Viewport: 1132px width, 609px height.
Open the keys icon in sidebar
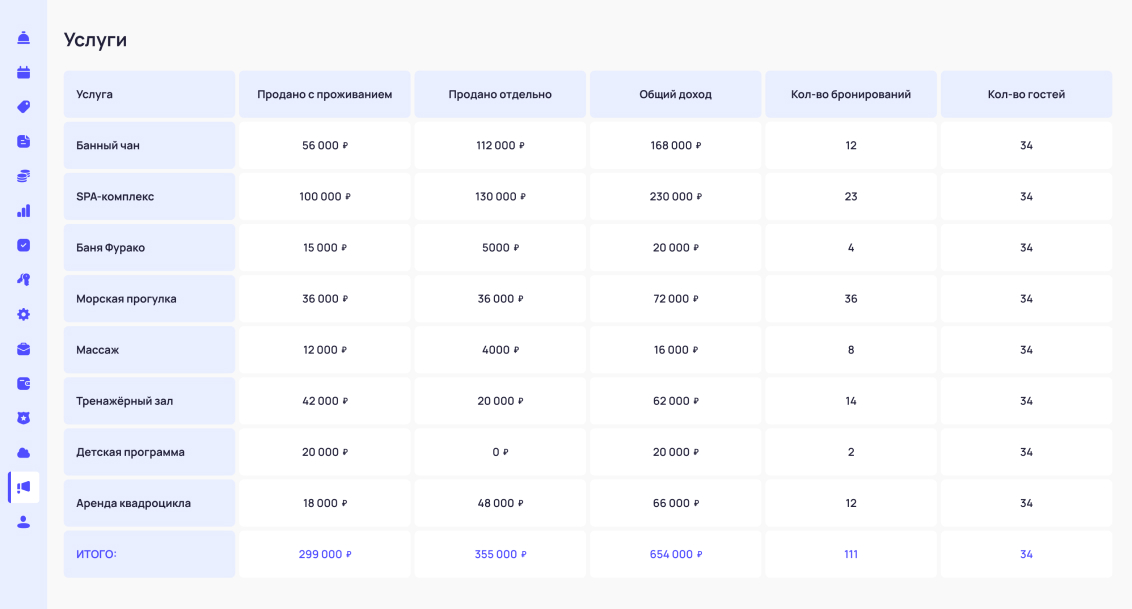[23, 280]
